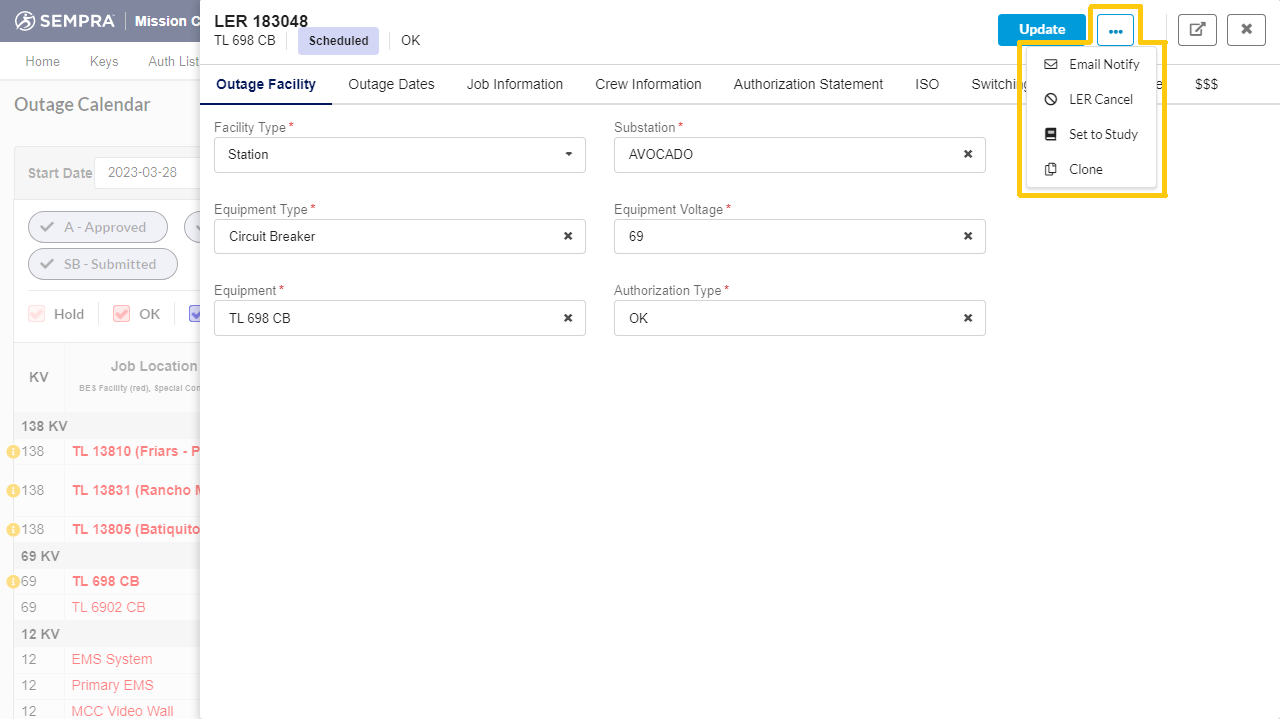Open the Crew Information tab
This screenshot has height=719, width=1280.
point(648,84)
